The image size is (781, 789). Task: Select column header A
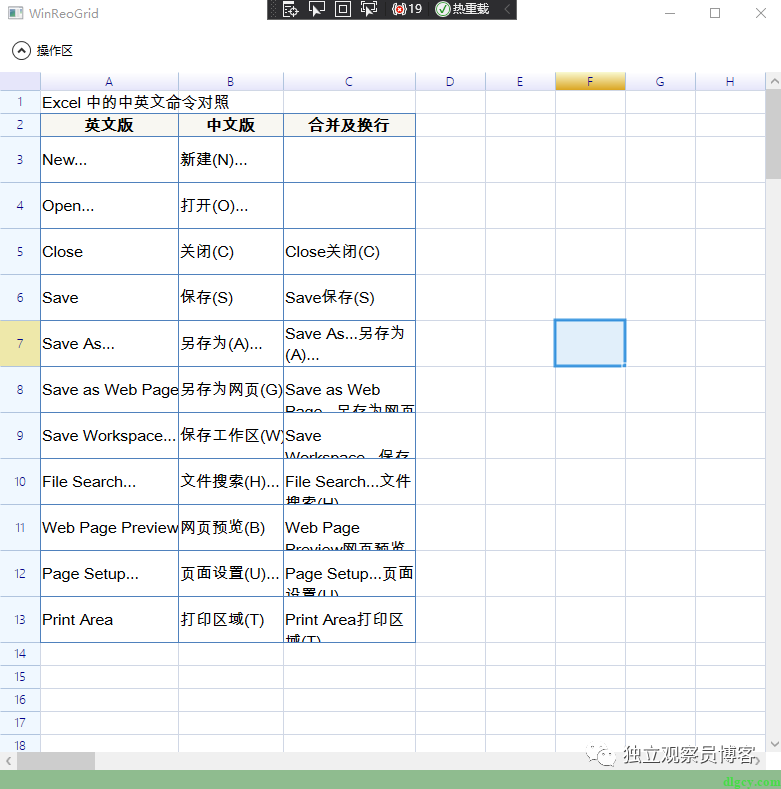pos(109,82)
